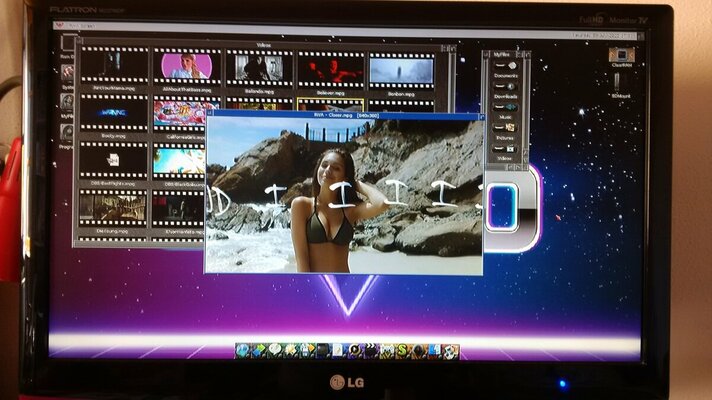
Task: Click the green S icon in dock
Action: pyautogui.click(x=401, y=350)
